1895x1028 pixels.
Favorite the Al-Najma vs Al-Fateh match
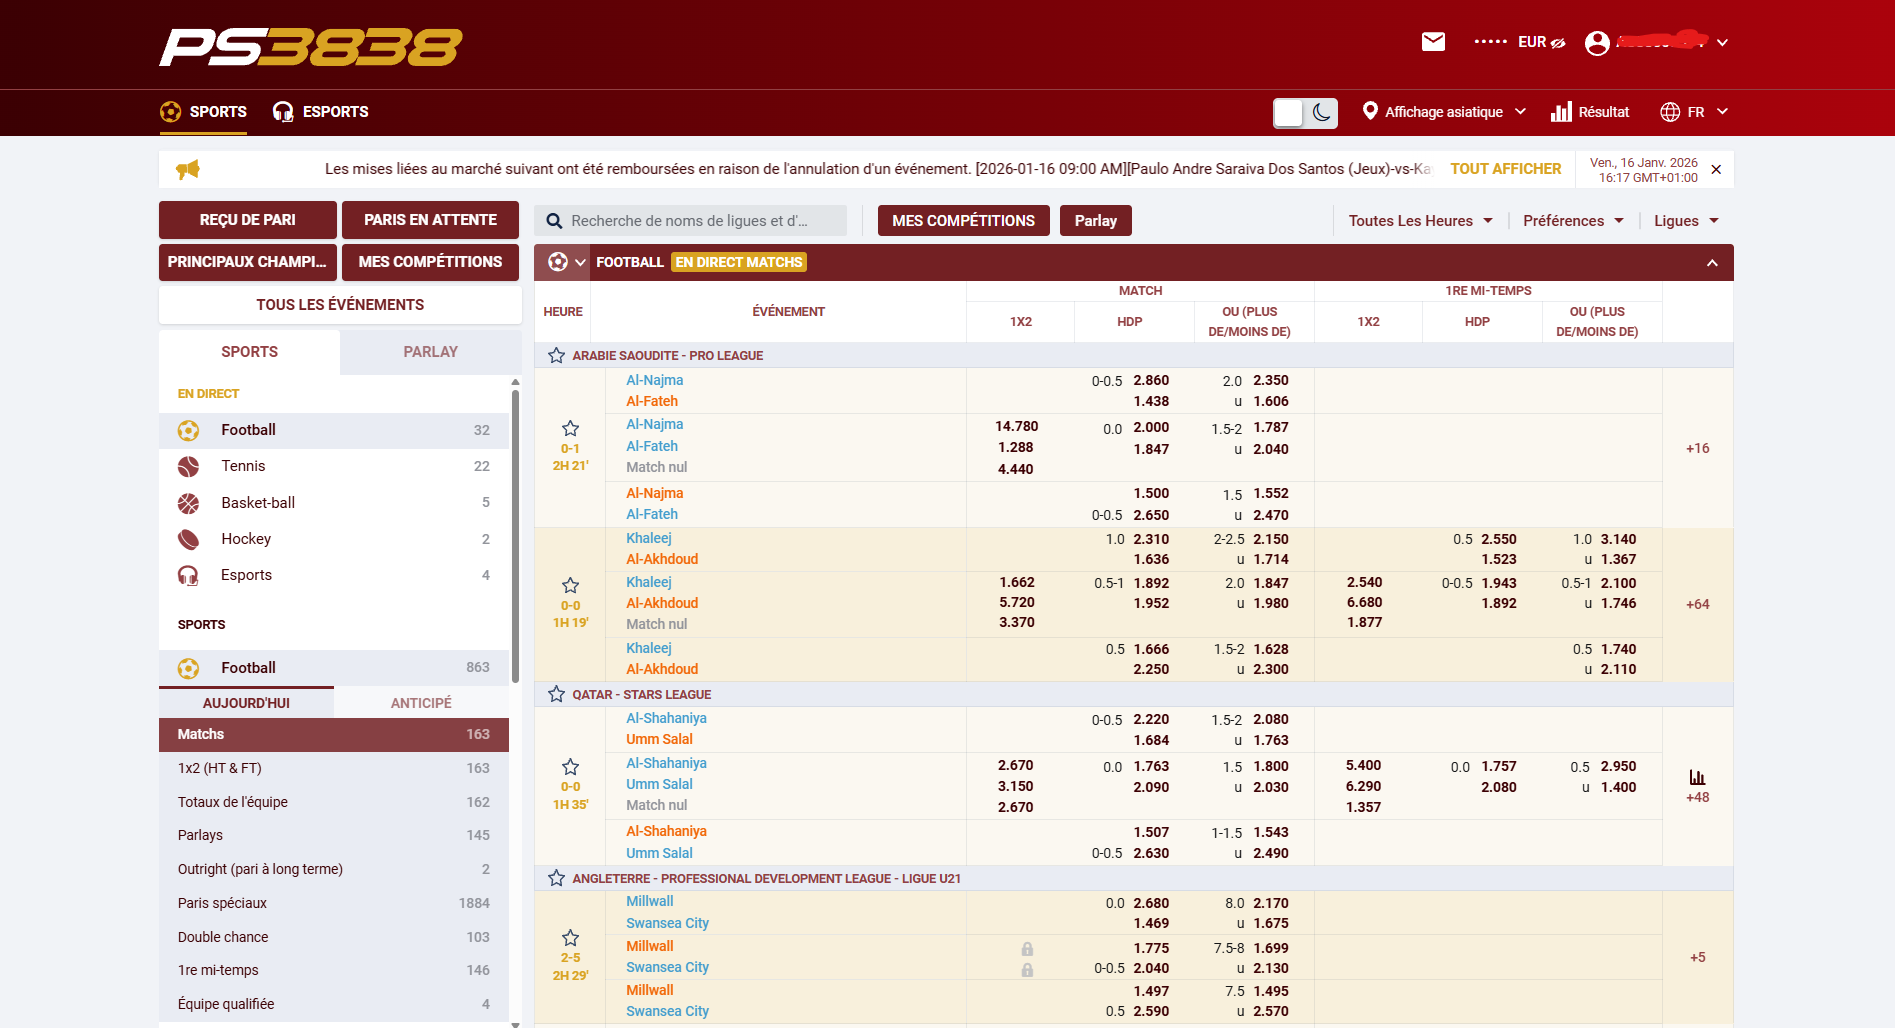[570, 429]
